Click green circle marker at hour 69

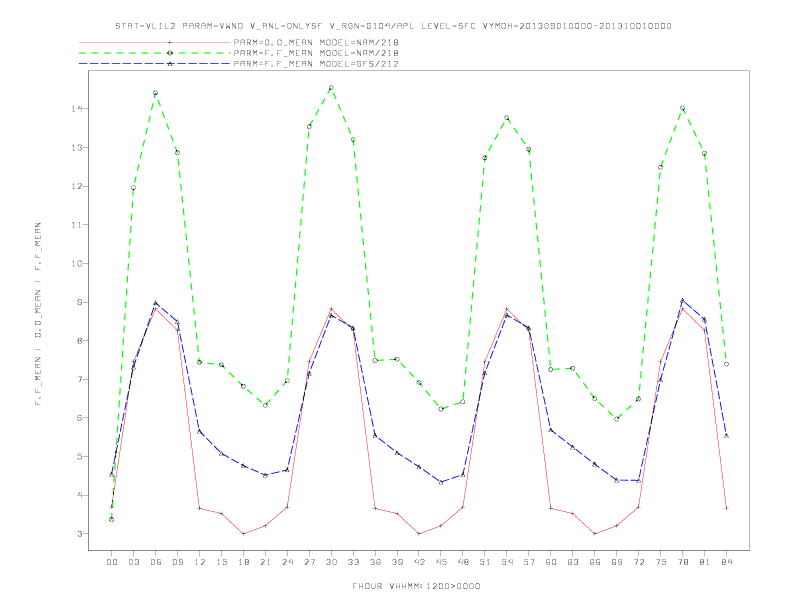coord(617,419)
